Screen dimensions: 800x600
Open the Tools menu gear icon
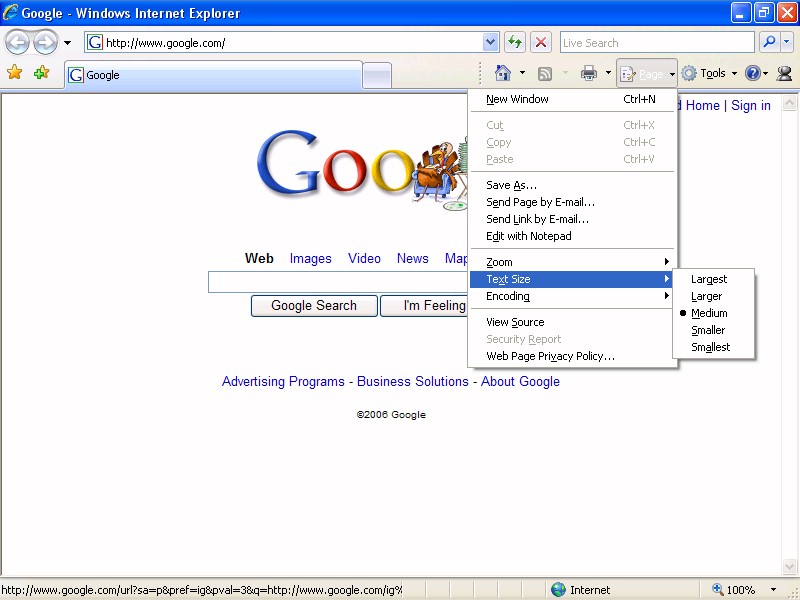(x=689, y=73)
